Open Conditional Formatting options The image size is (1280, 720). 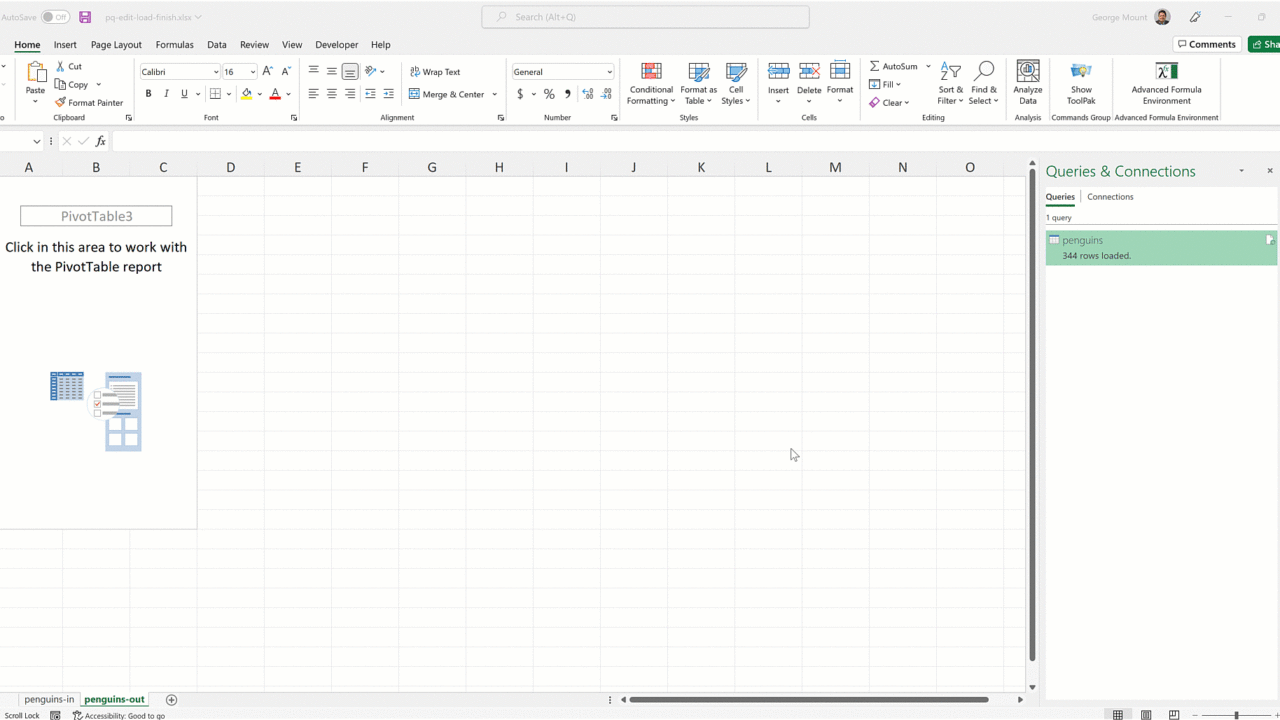651,84
